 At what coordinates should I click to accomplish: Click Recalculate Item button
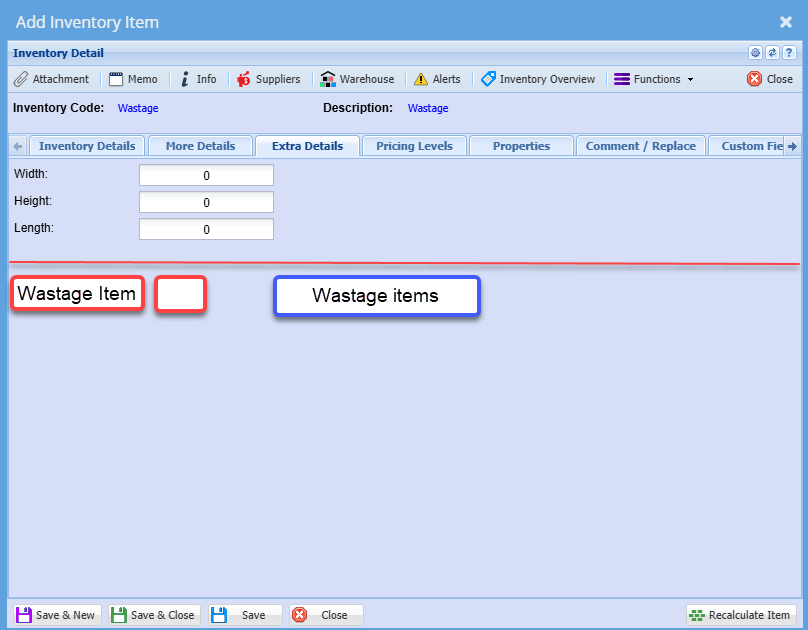741,615
